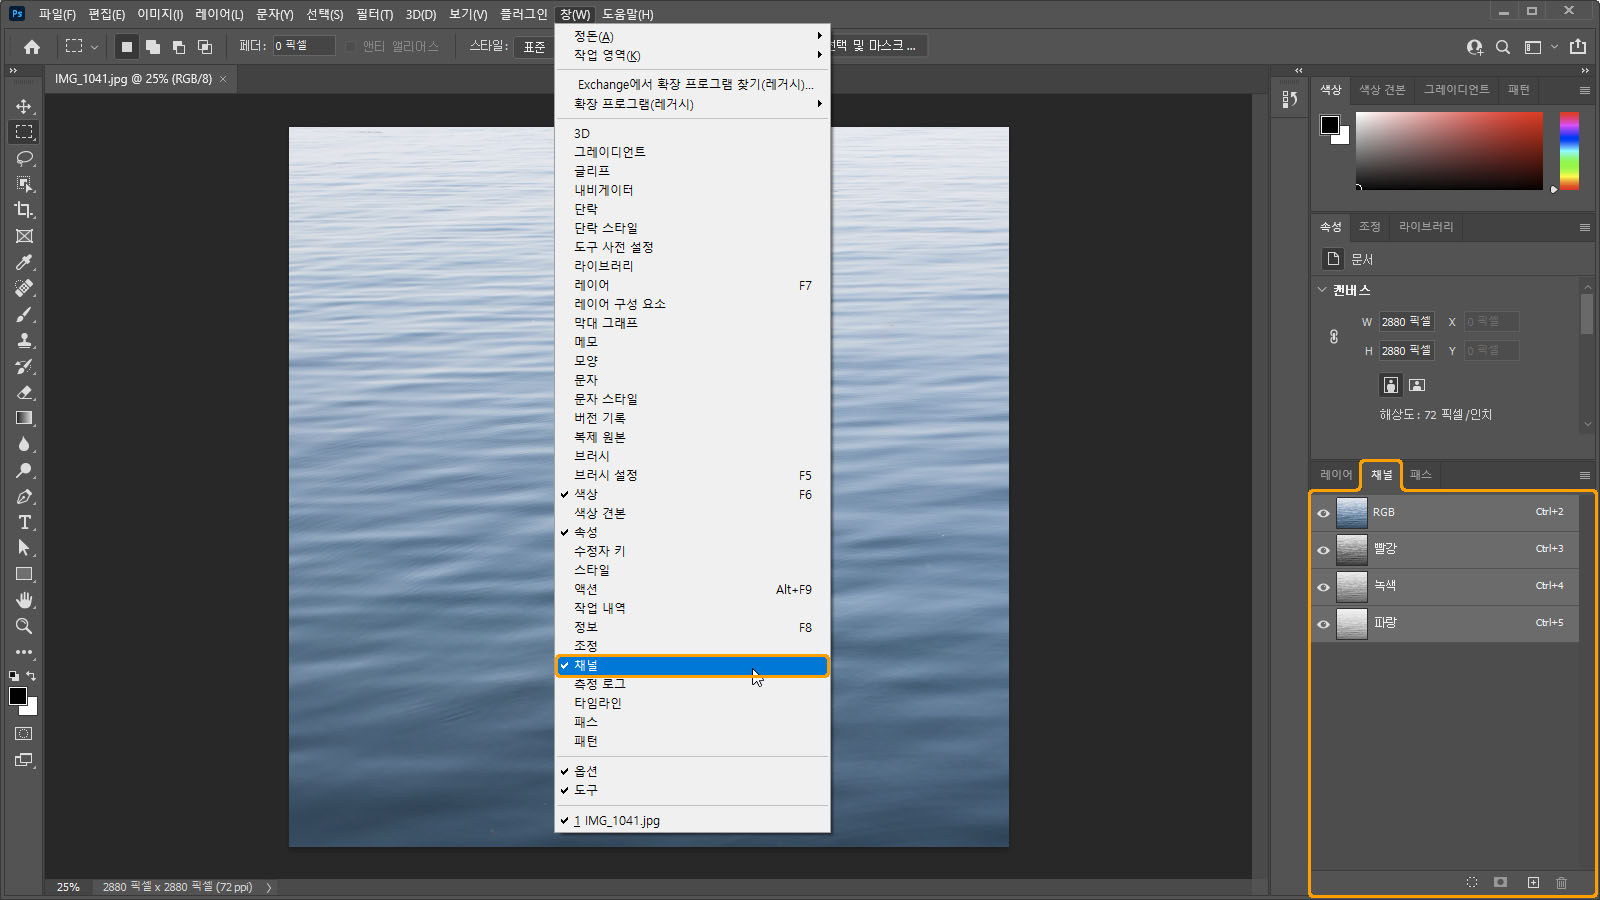The width and height of the screenshot is (1600, 900).
Task: Open the tool preset dropdown arrow
Action: tap(94, 47)
